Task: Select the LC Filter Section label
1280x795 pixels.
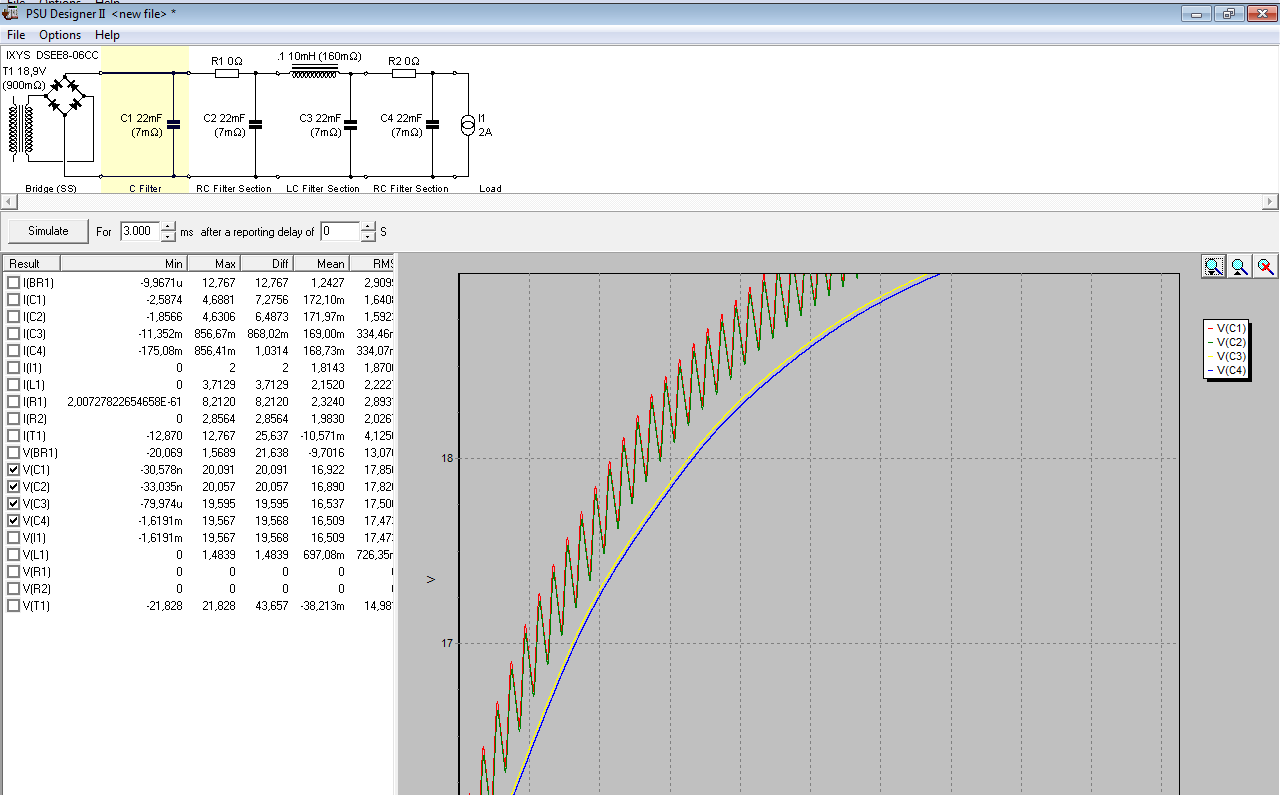Action: pos(322,188)
